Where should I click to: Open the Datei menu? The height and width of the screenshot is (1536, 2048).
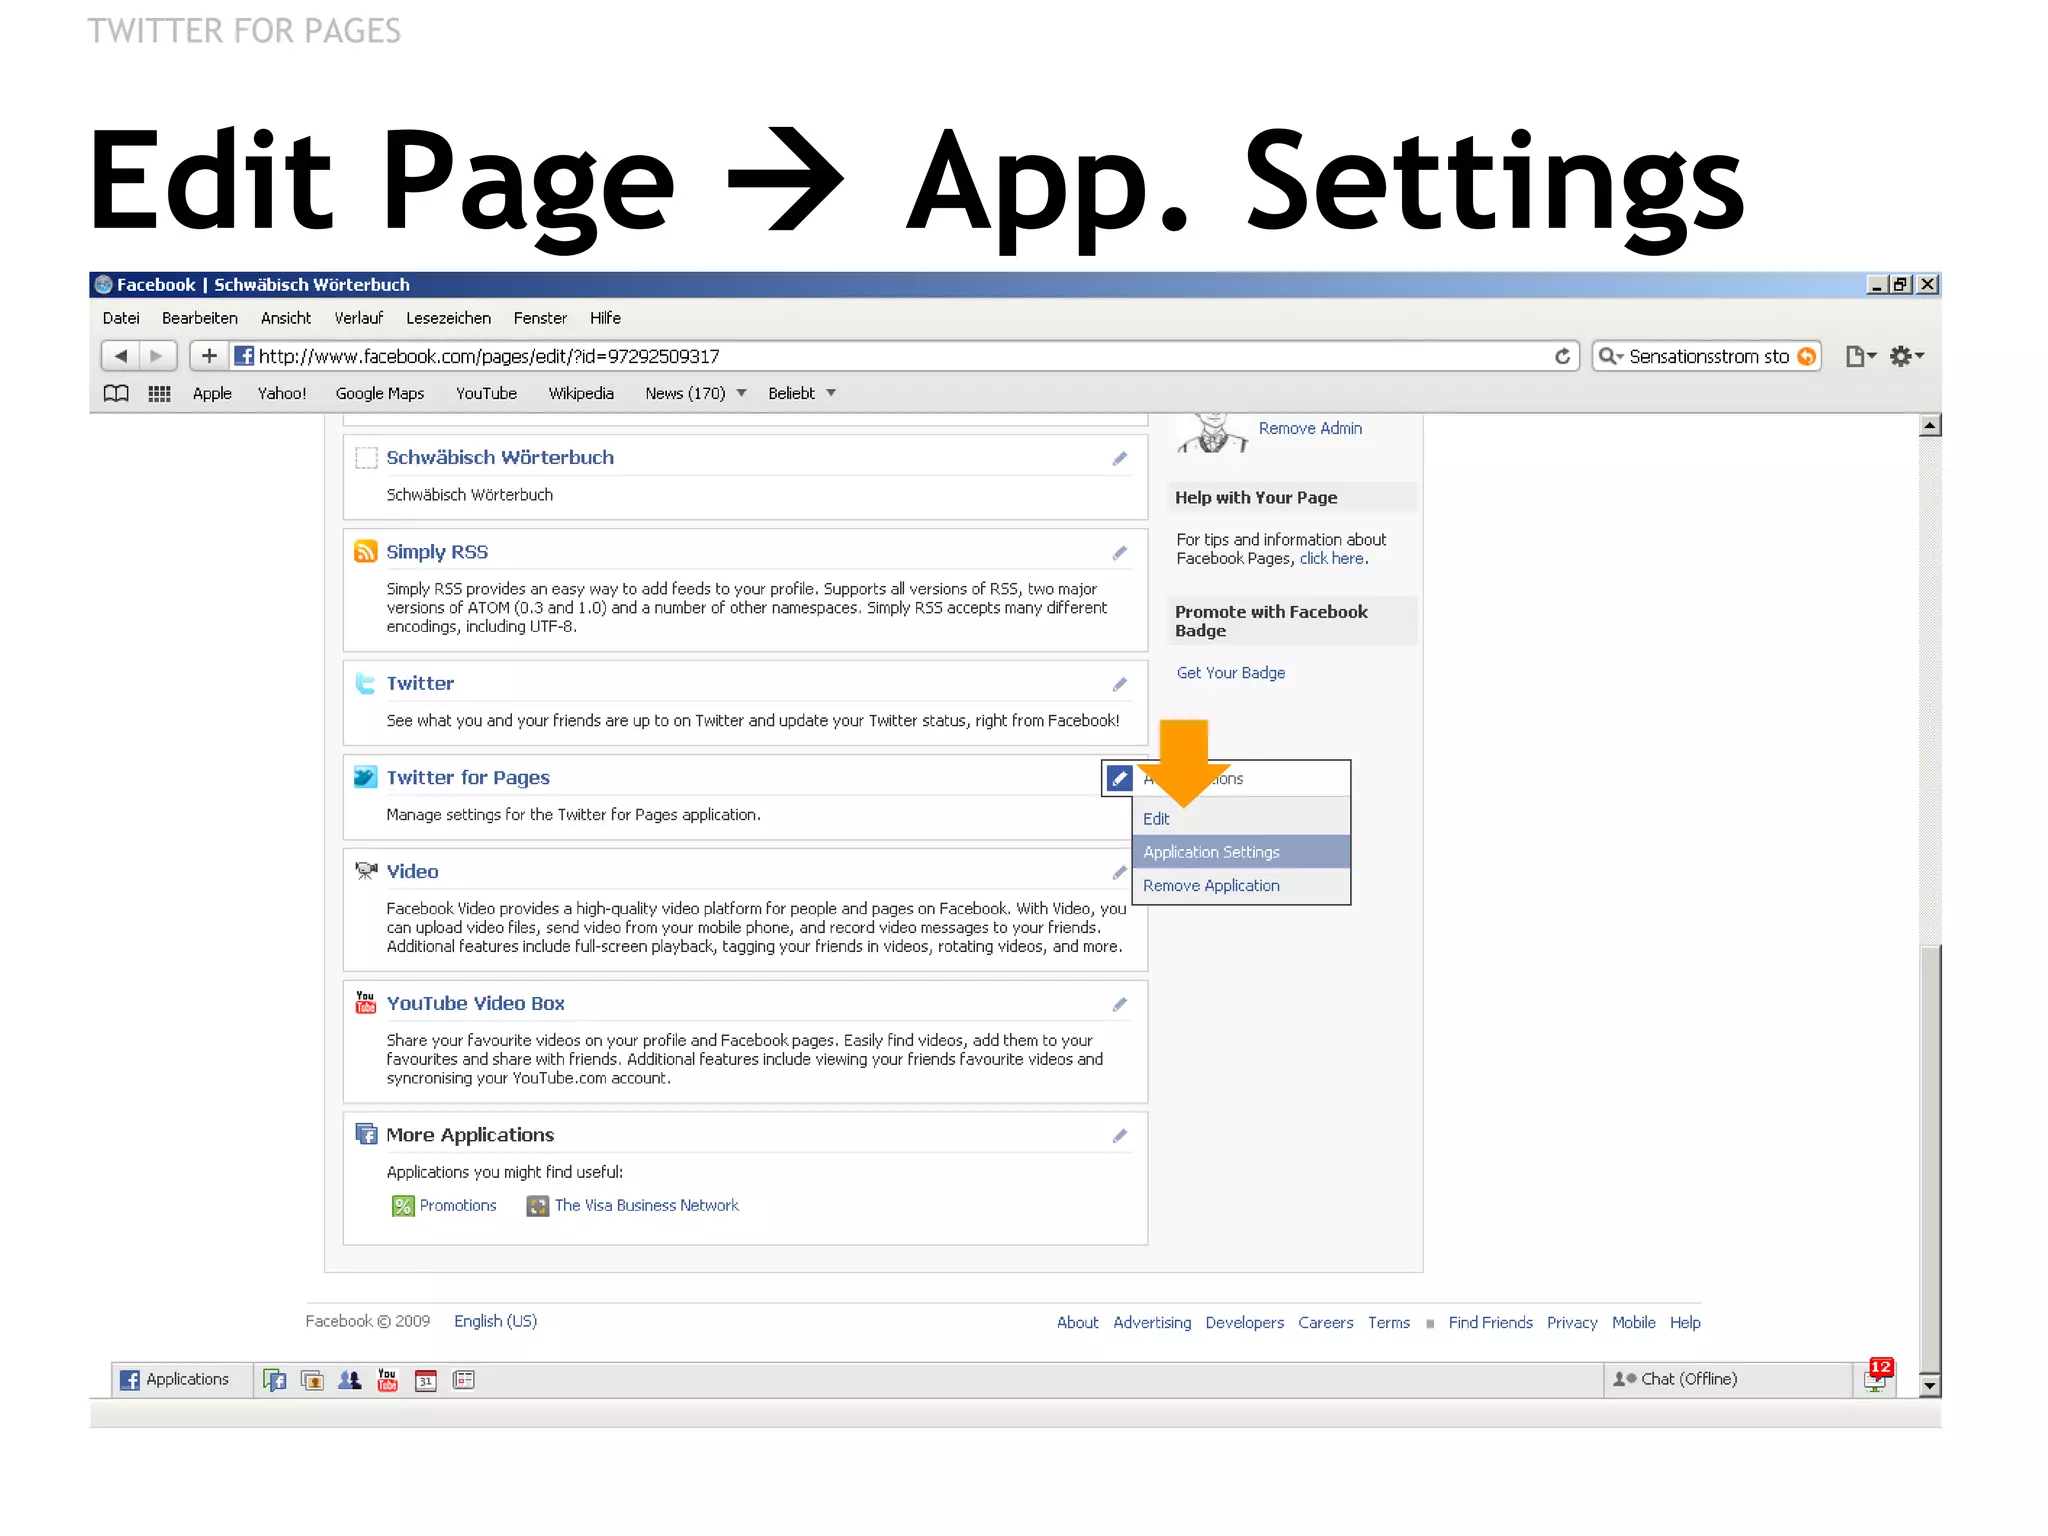[x=121, y=318]
